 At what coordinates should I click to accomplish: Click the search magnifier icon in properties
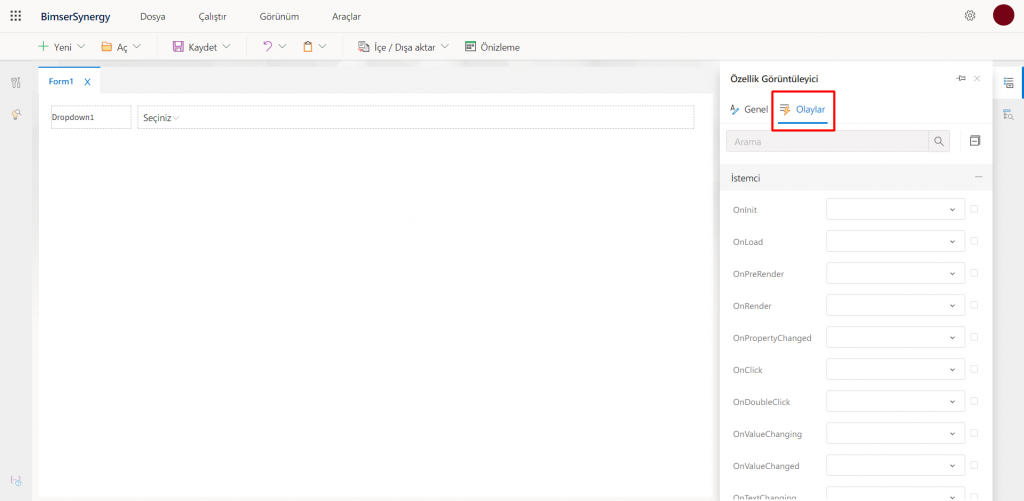[939, 142]
